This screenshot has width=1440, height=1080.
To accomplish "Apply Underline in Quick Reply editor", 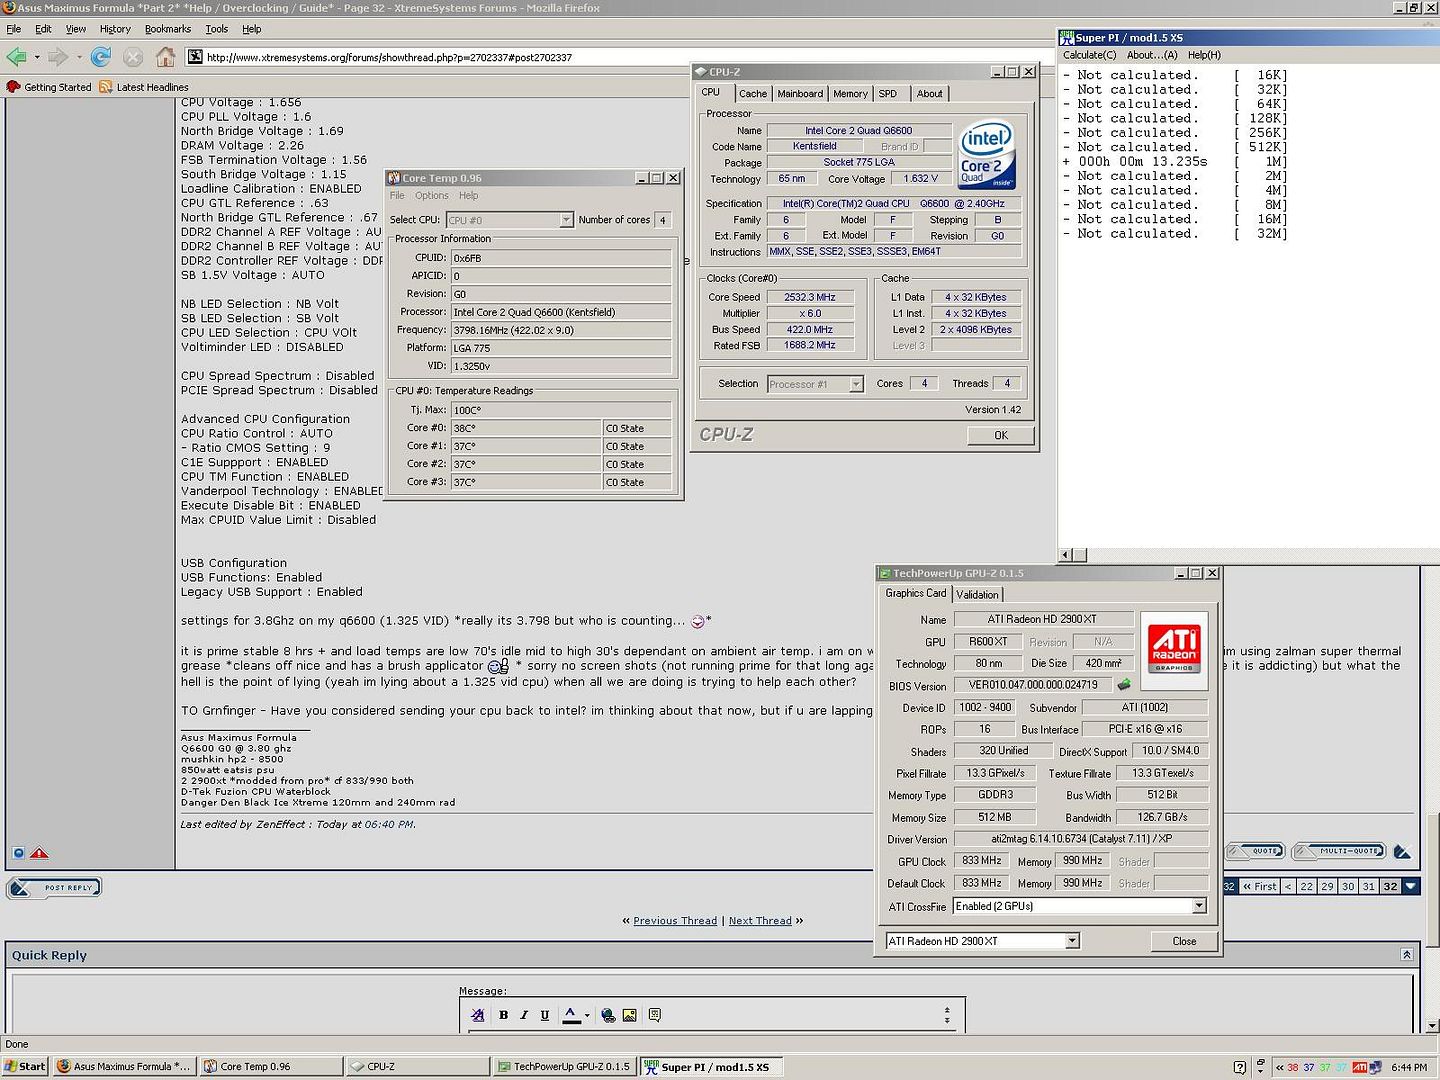I will 544,1015.
